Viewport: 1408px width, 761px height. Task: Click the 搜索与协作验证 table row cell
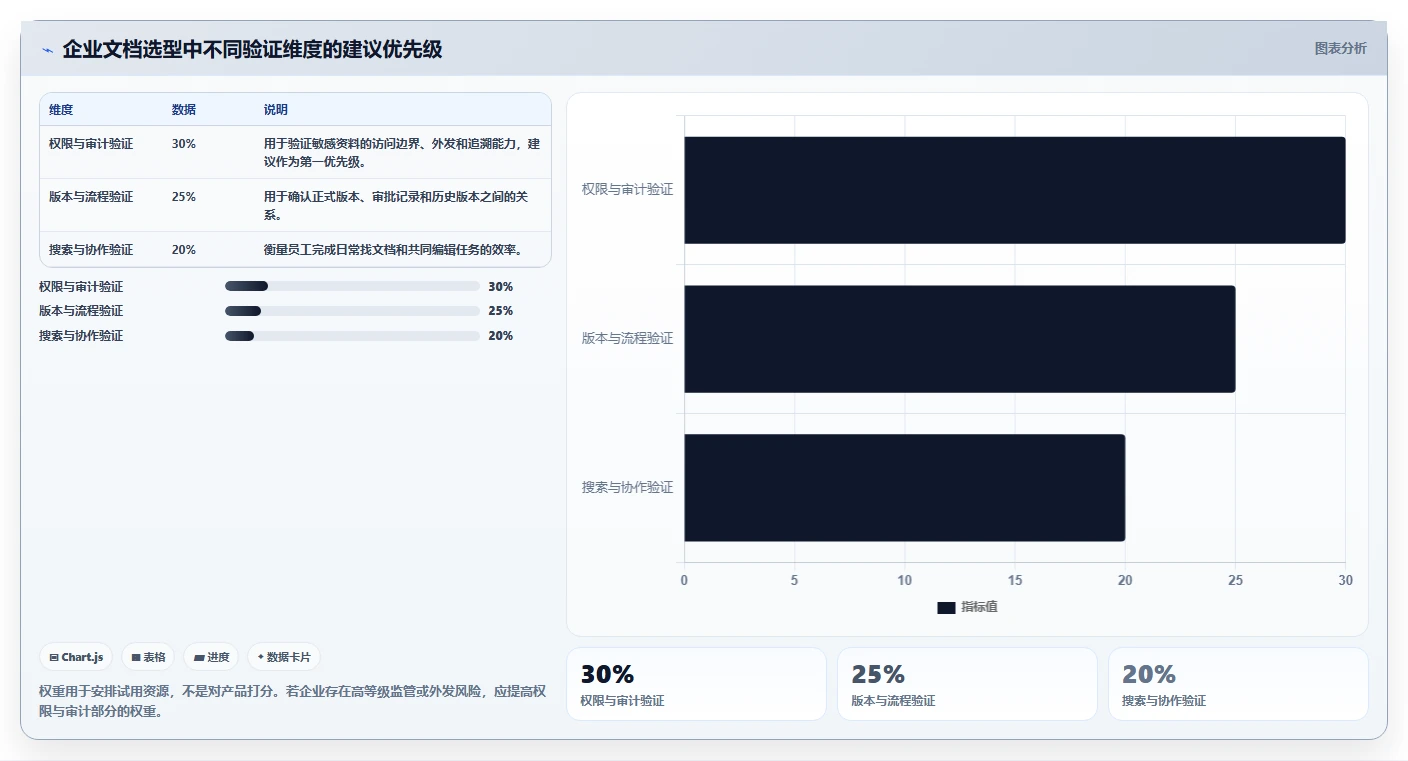[x=91, y=250]
